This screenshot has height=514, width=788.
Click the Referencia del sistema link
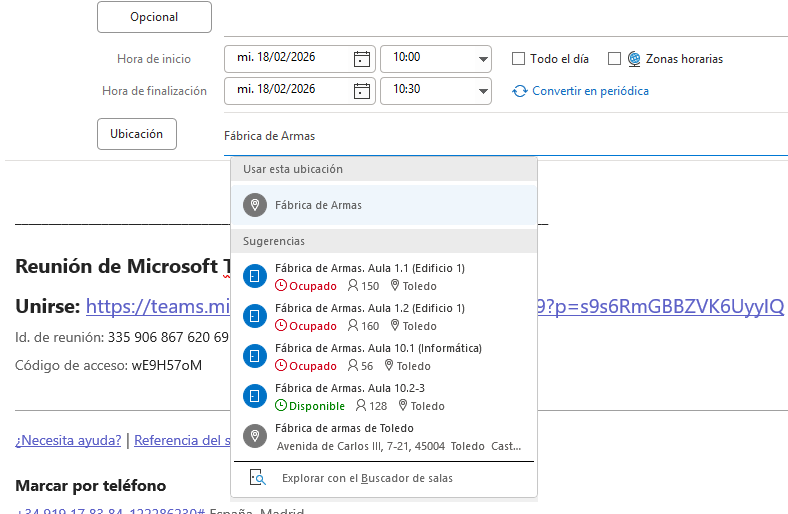point(182,440)
